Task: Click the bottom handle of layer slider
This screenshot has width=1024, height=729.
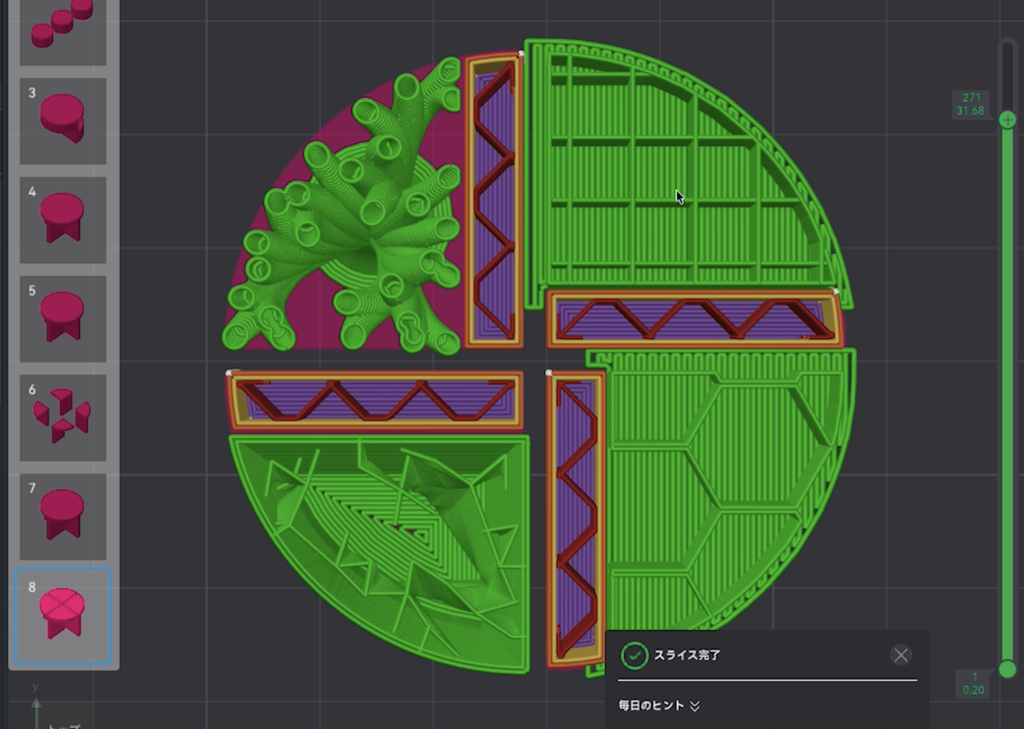Action: click(1008, 669)
